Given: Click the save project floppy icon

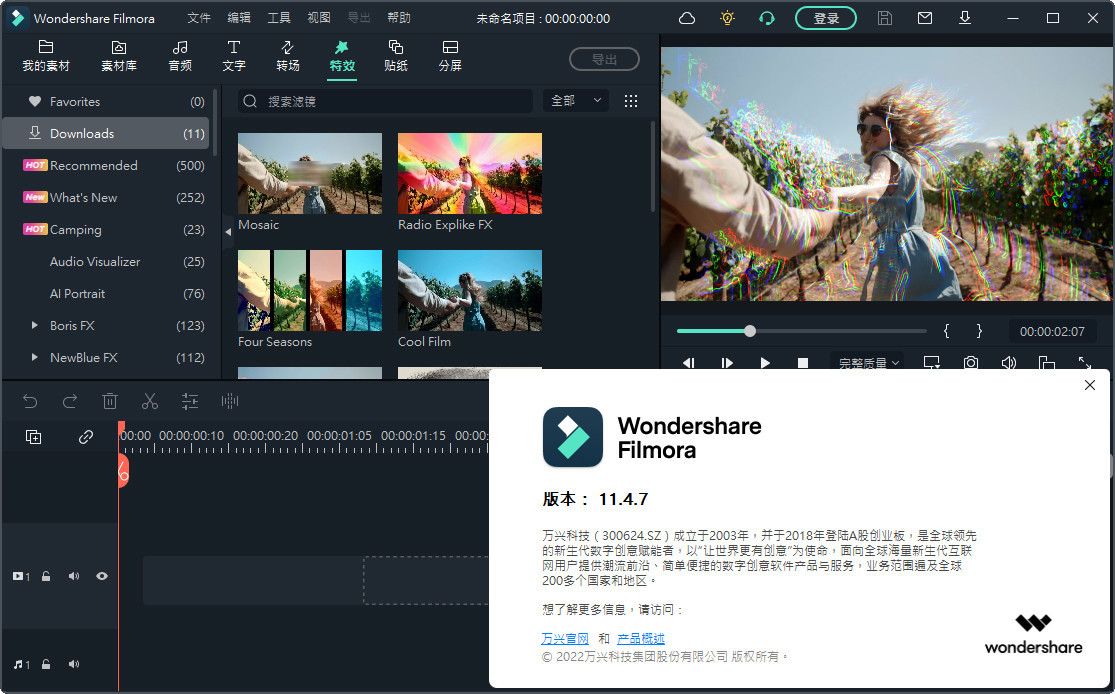Looking at the screenshot, I should coord(885,18).
